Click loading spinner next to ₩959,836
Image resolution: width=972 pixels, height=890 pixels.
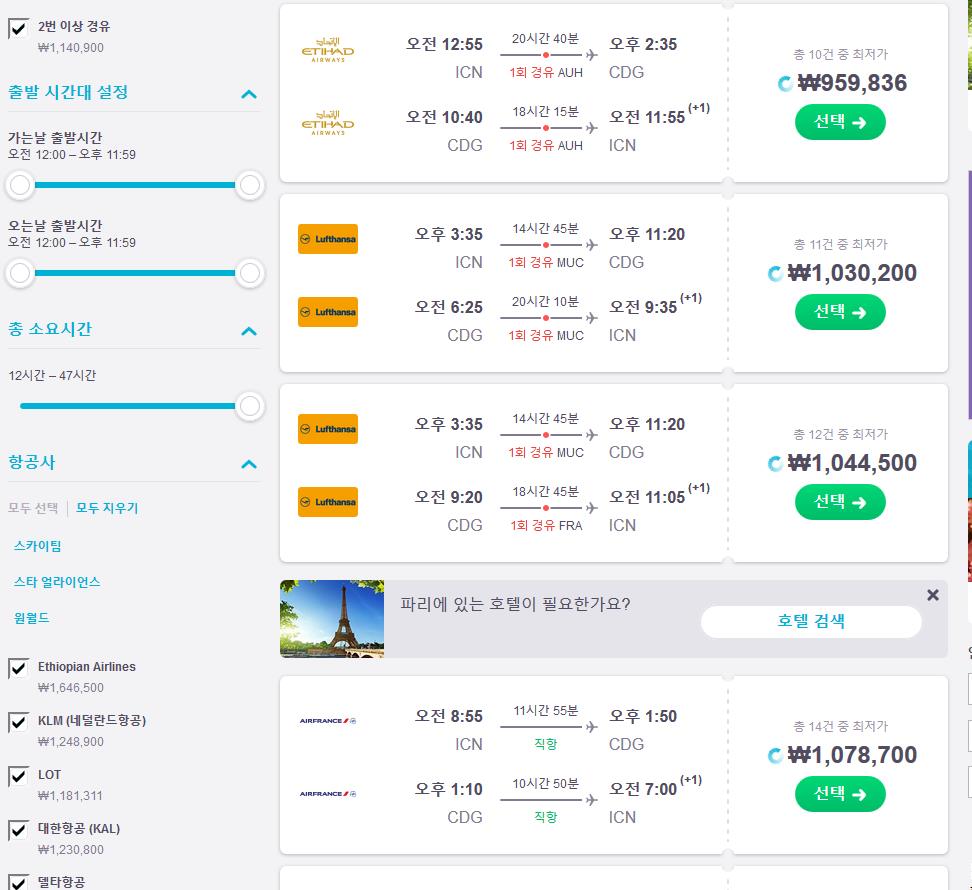tap(785, 83)
